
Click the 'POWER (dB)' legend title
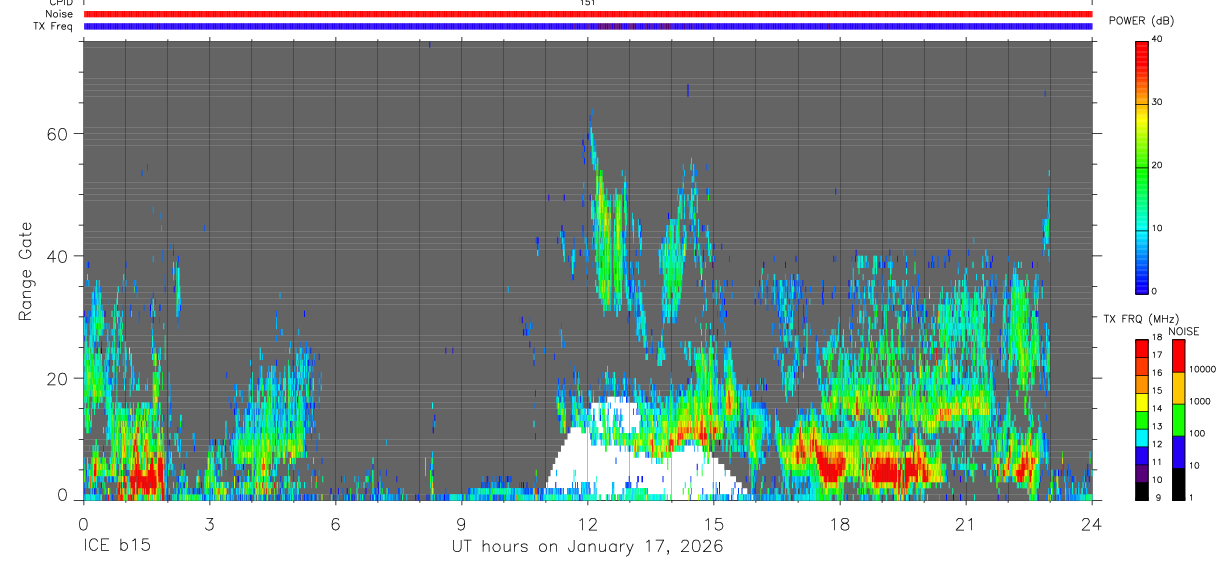pos(1141,22)
